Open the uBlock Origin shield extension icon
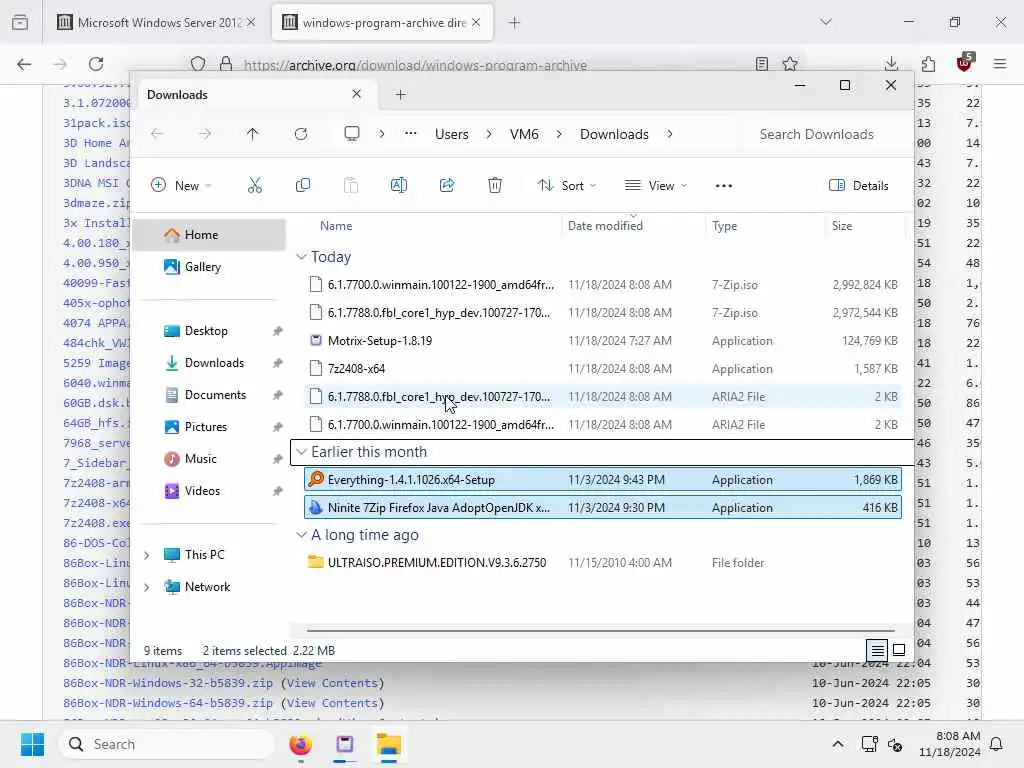This screenshot has width=1024, height=768. 965,63
